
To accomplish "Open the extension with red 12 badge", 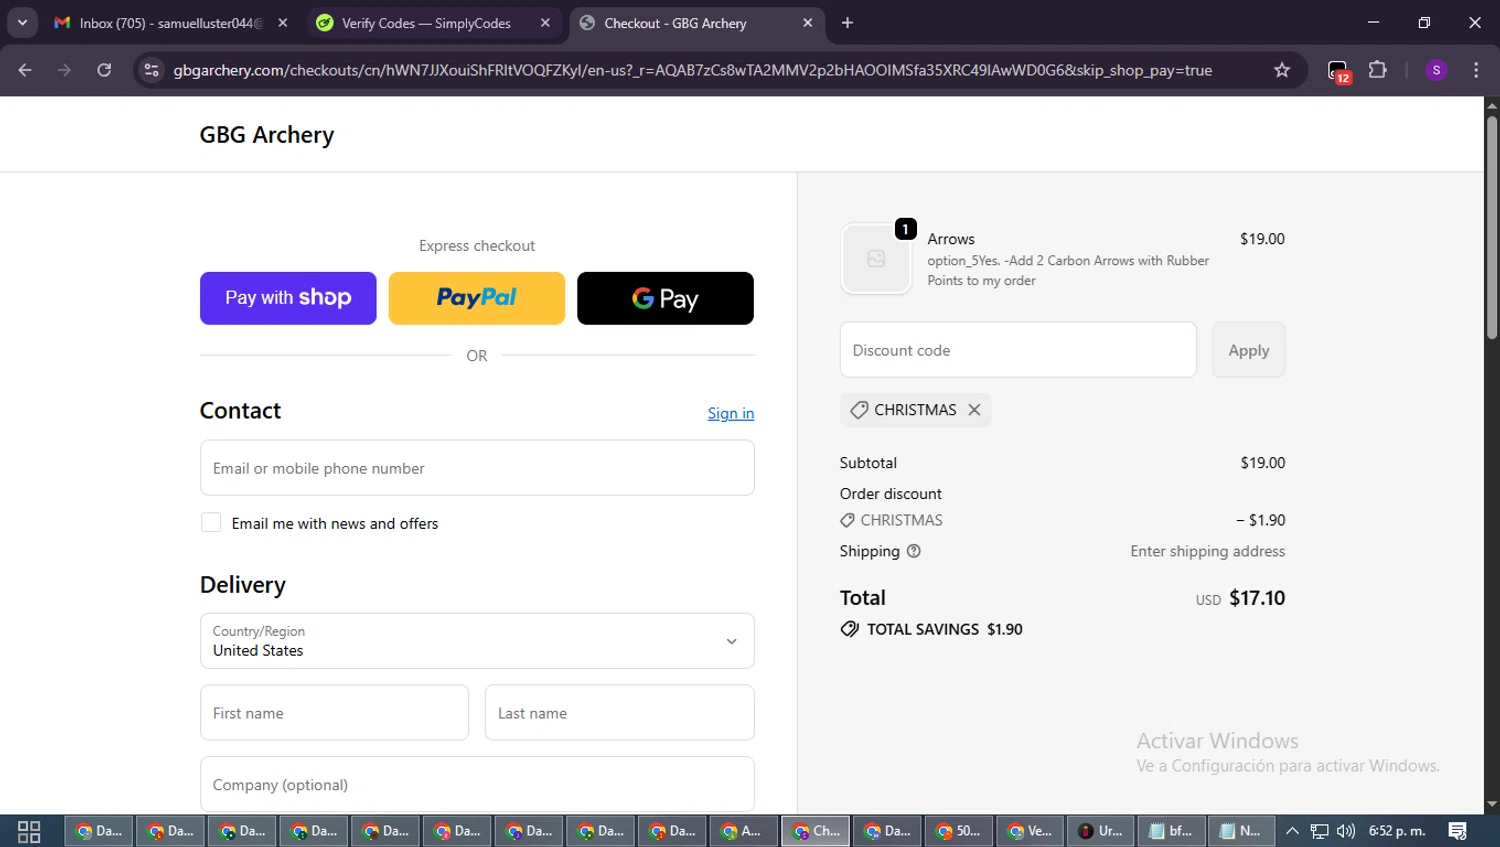I will coord(1338,71).
